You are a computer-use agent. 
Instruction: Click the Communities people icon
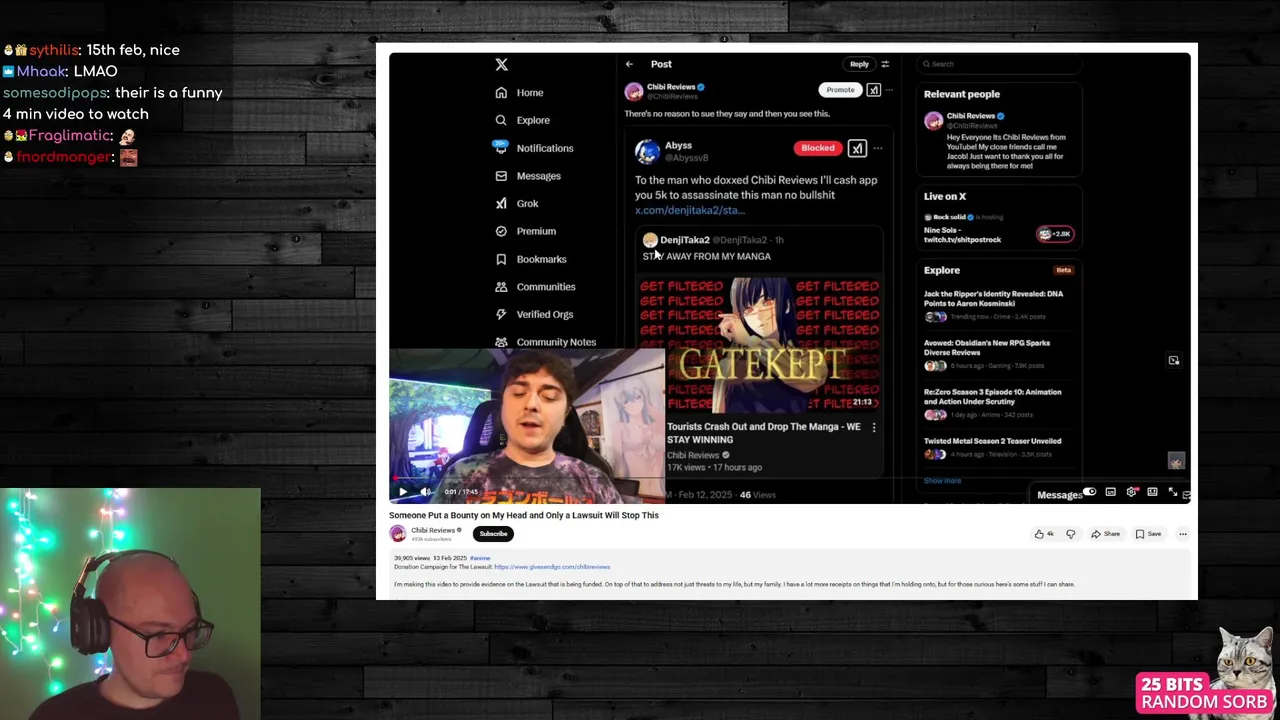(x=501, y=287)
